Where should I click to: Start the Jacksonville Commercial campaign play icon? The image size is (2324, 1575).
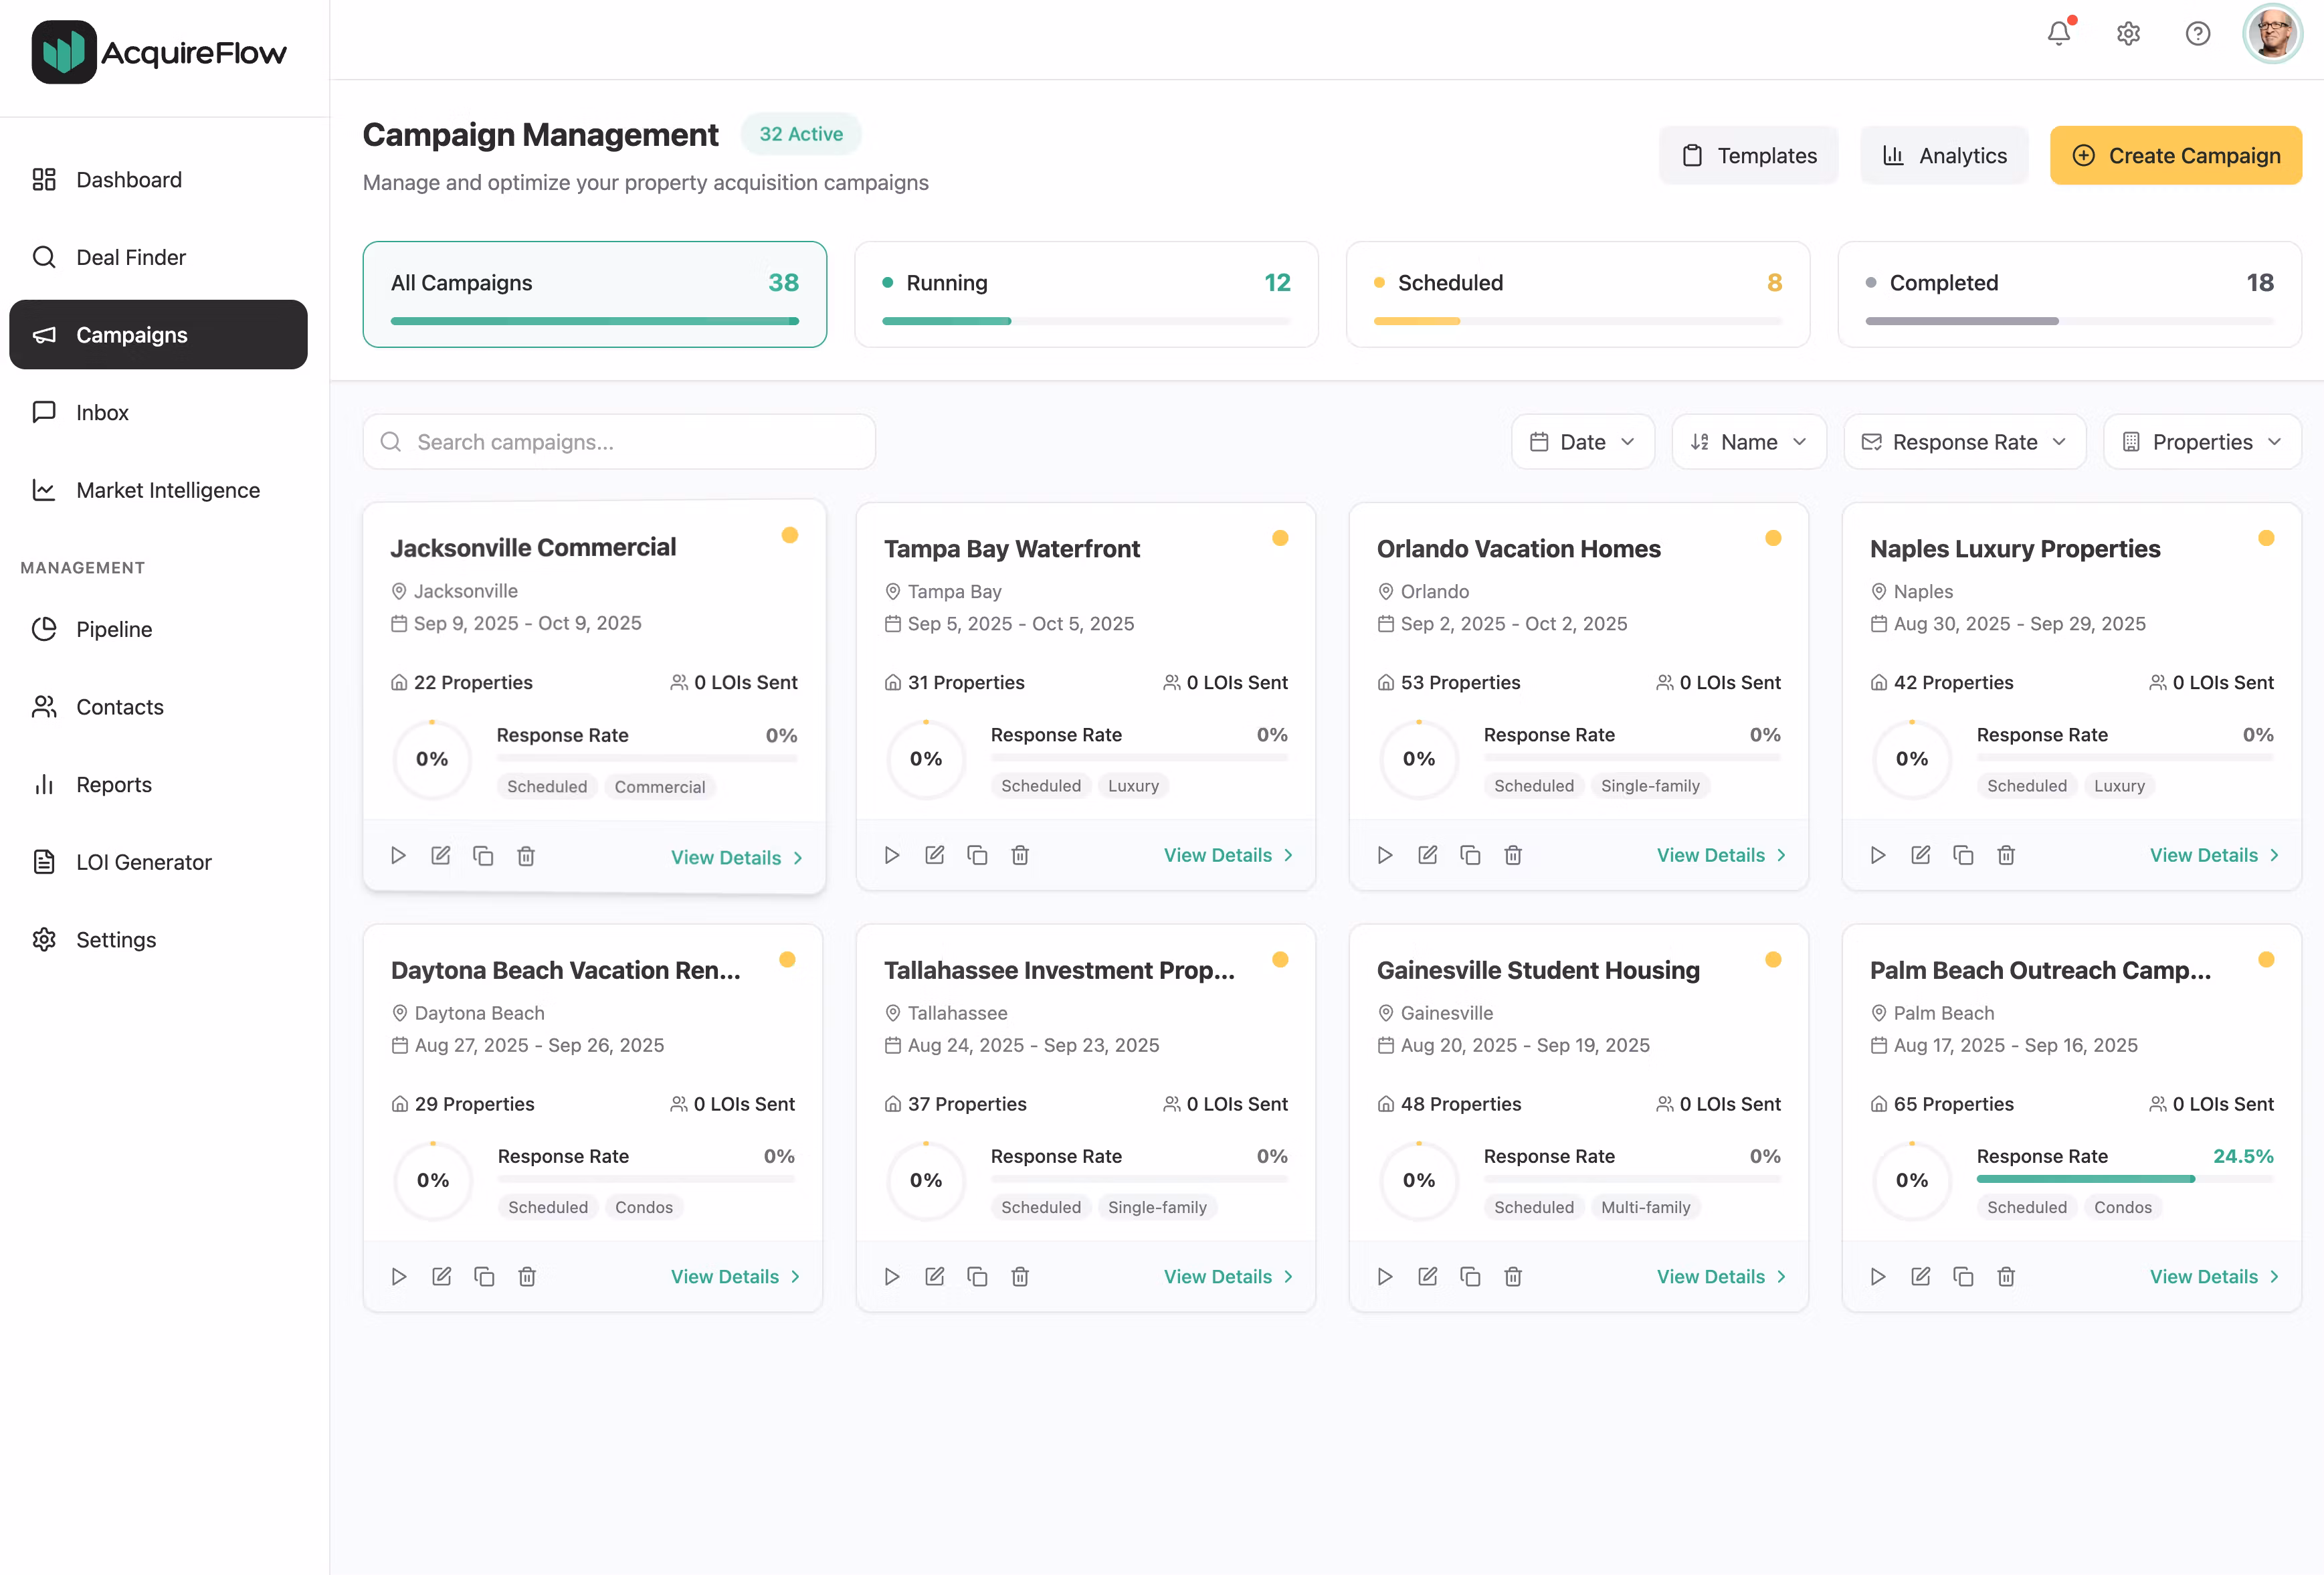click(398, 856)
